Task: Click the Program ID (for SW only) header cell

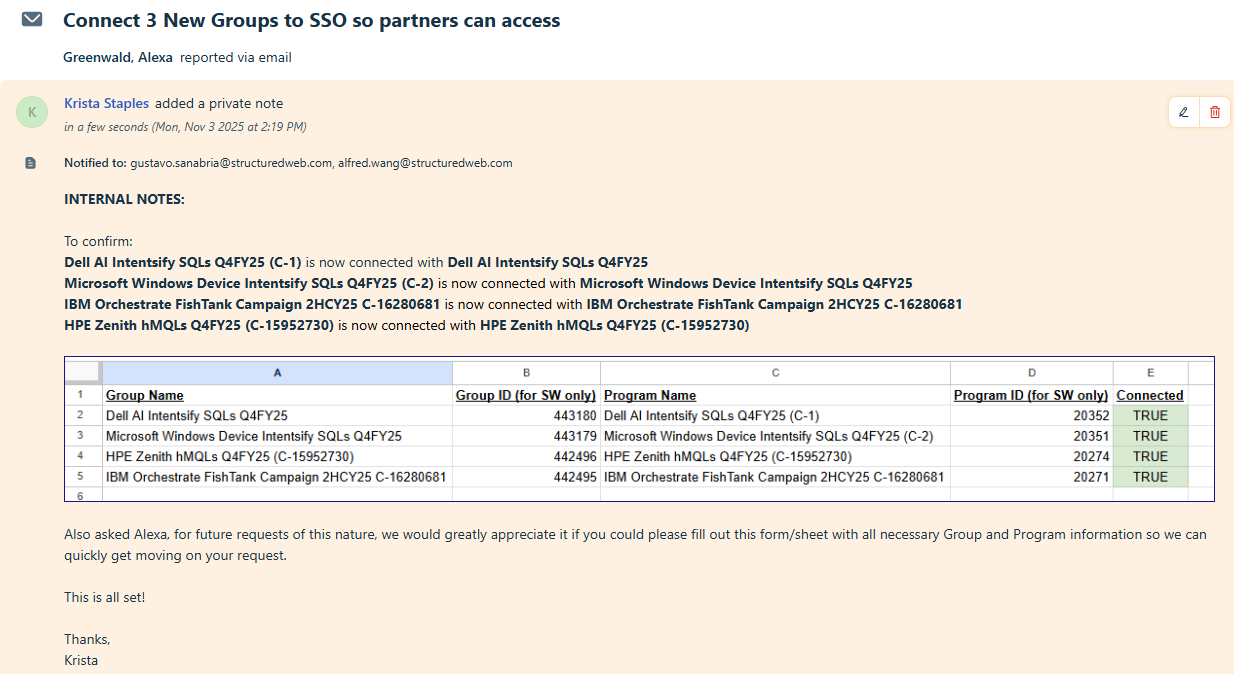Action: [x=1030, y=395]
